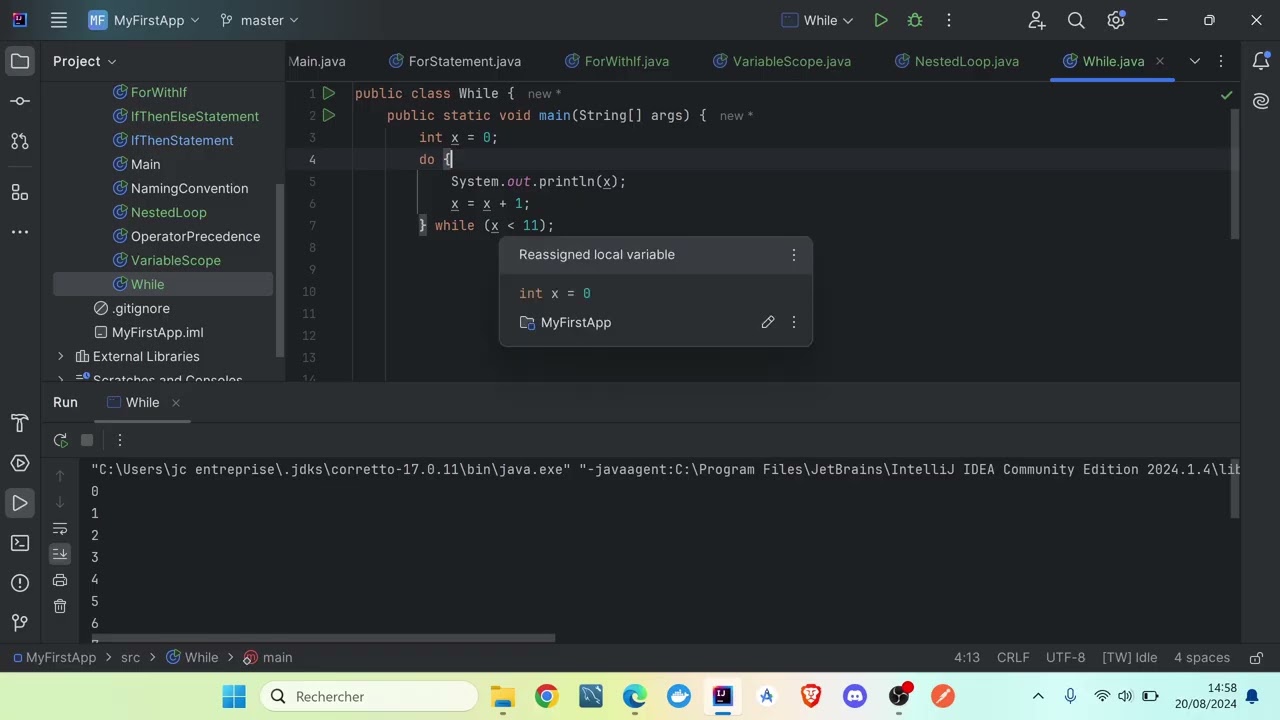1280x720 pixels.
Task: Open more run actions menu in title bar
Action: pos(949,20)
